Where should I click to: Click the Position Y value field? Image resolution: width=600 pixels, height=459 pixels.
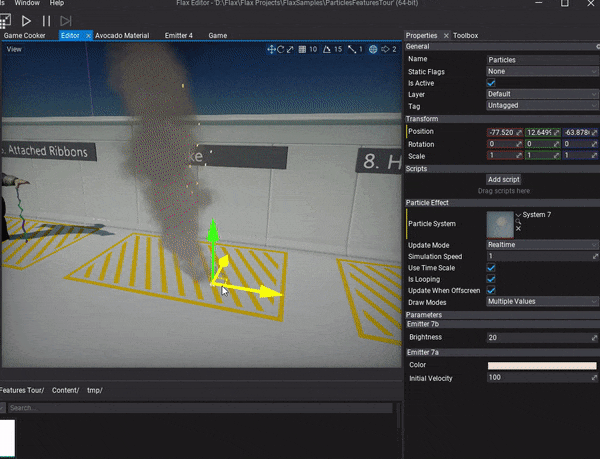click(542, 132)
